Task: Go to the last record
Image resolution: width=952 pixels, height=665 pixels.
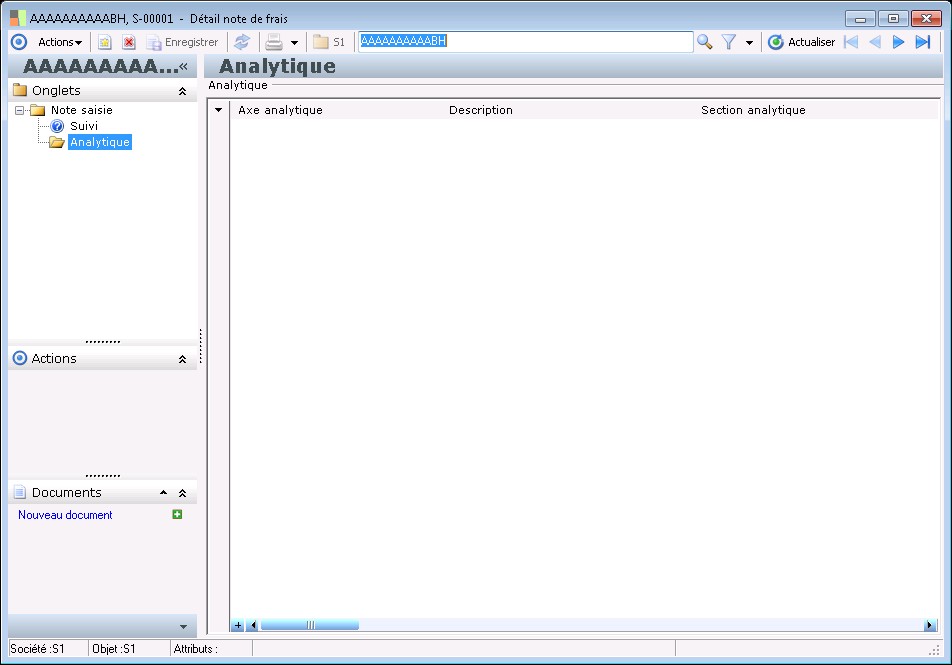Action: point(923,42)
